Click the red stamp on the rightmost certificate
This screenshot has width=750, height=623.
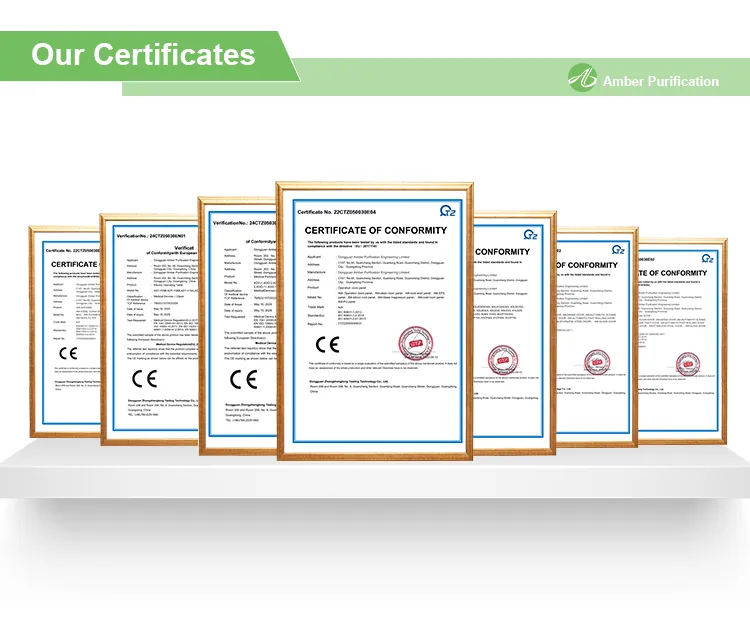(x=688, y=364)
